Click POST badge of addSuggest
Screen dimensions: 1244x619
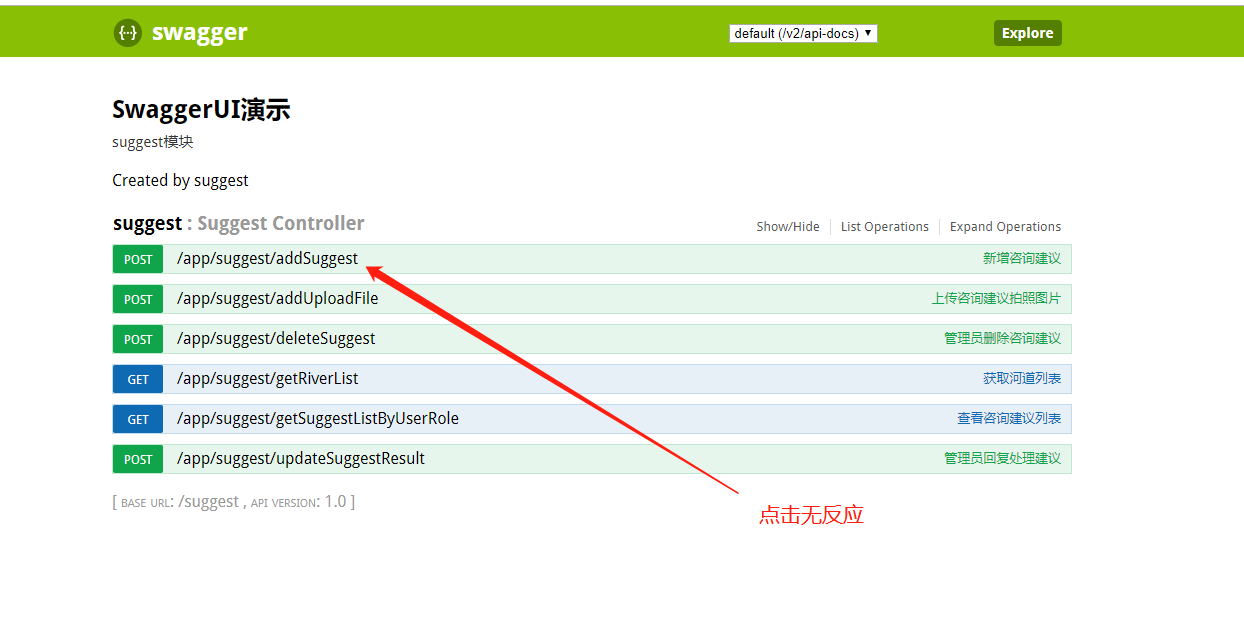coord(138,259)
